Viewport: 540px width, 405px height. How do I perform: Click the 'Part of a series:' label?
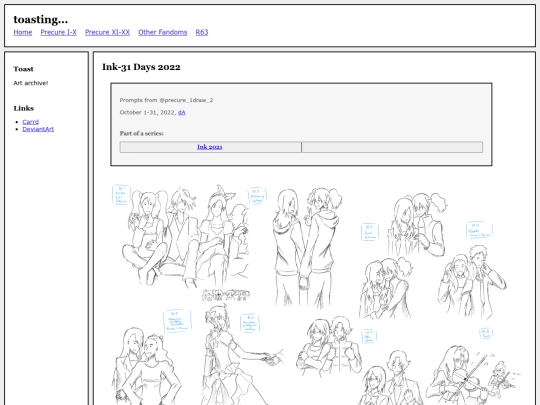click(x=142, y=133)
